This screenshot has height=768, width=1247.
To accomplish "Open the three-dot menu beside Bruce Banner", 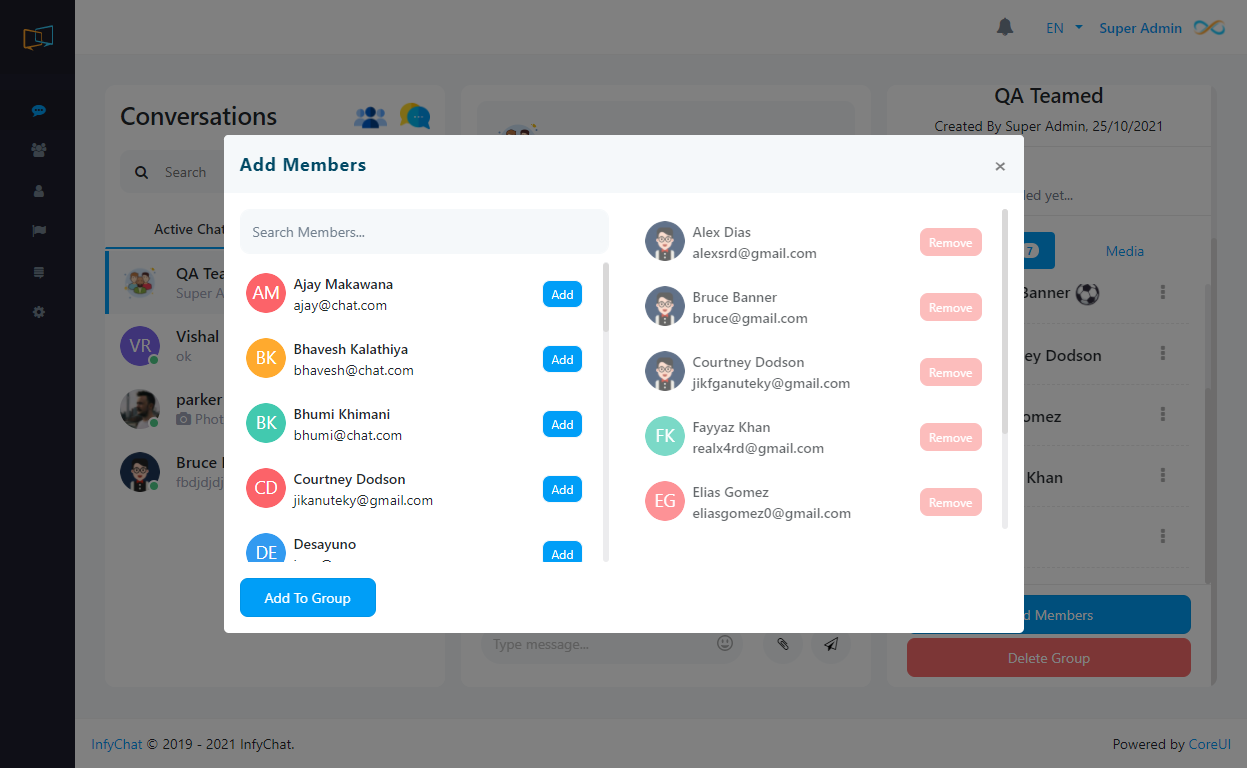I will tap(1162, 294).
